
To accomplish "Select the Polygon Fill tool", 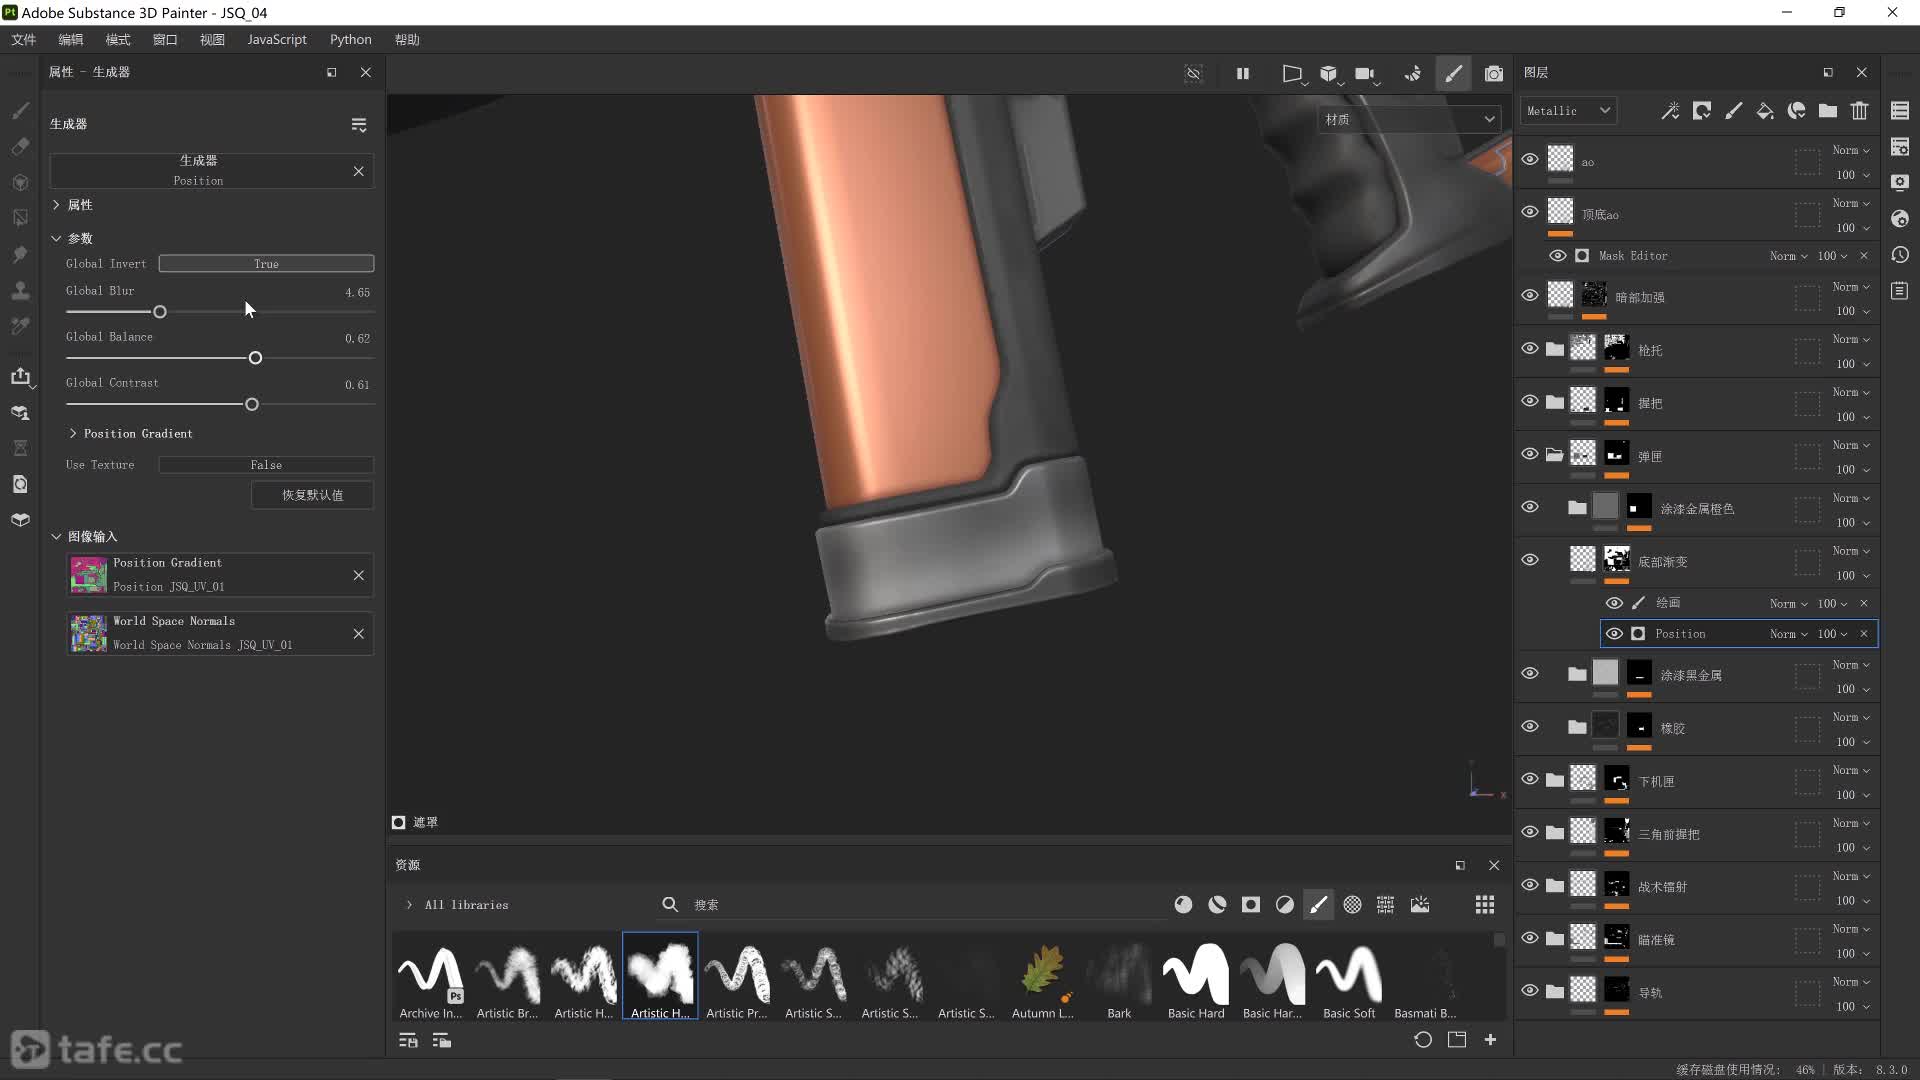I will coord(20,218).
